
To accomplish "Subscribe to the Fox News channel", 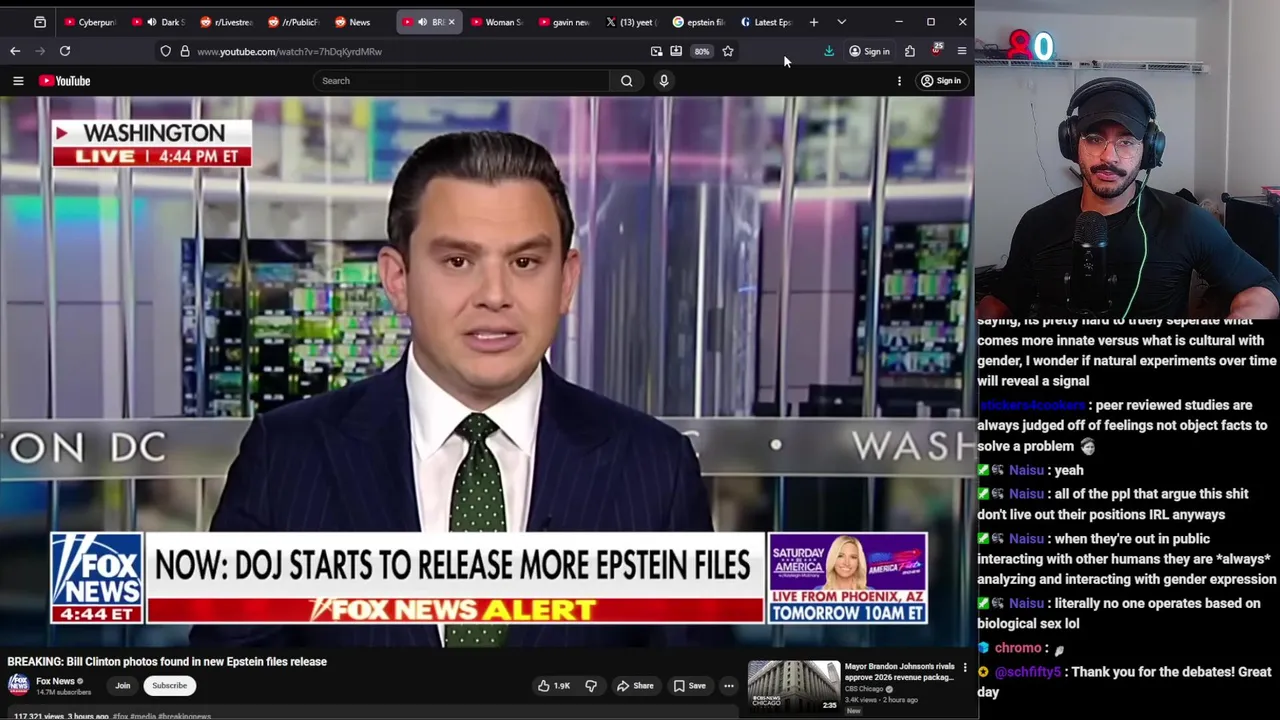I will pyautogui.click(x=169, y=686).
